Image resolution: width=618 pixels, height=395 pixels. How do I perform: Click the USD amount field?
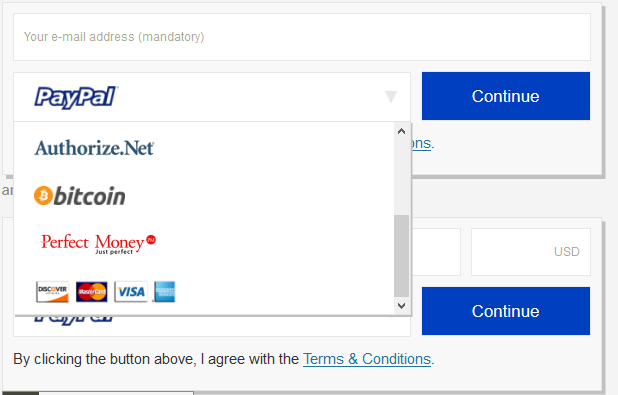tap(531, 252)
